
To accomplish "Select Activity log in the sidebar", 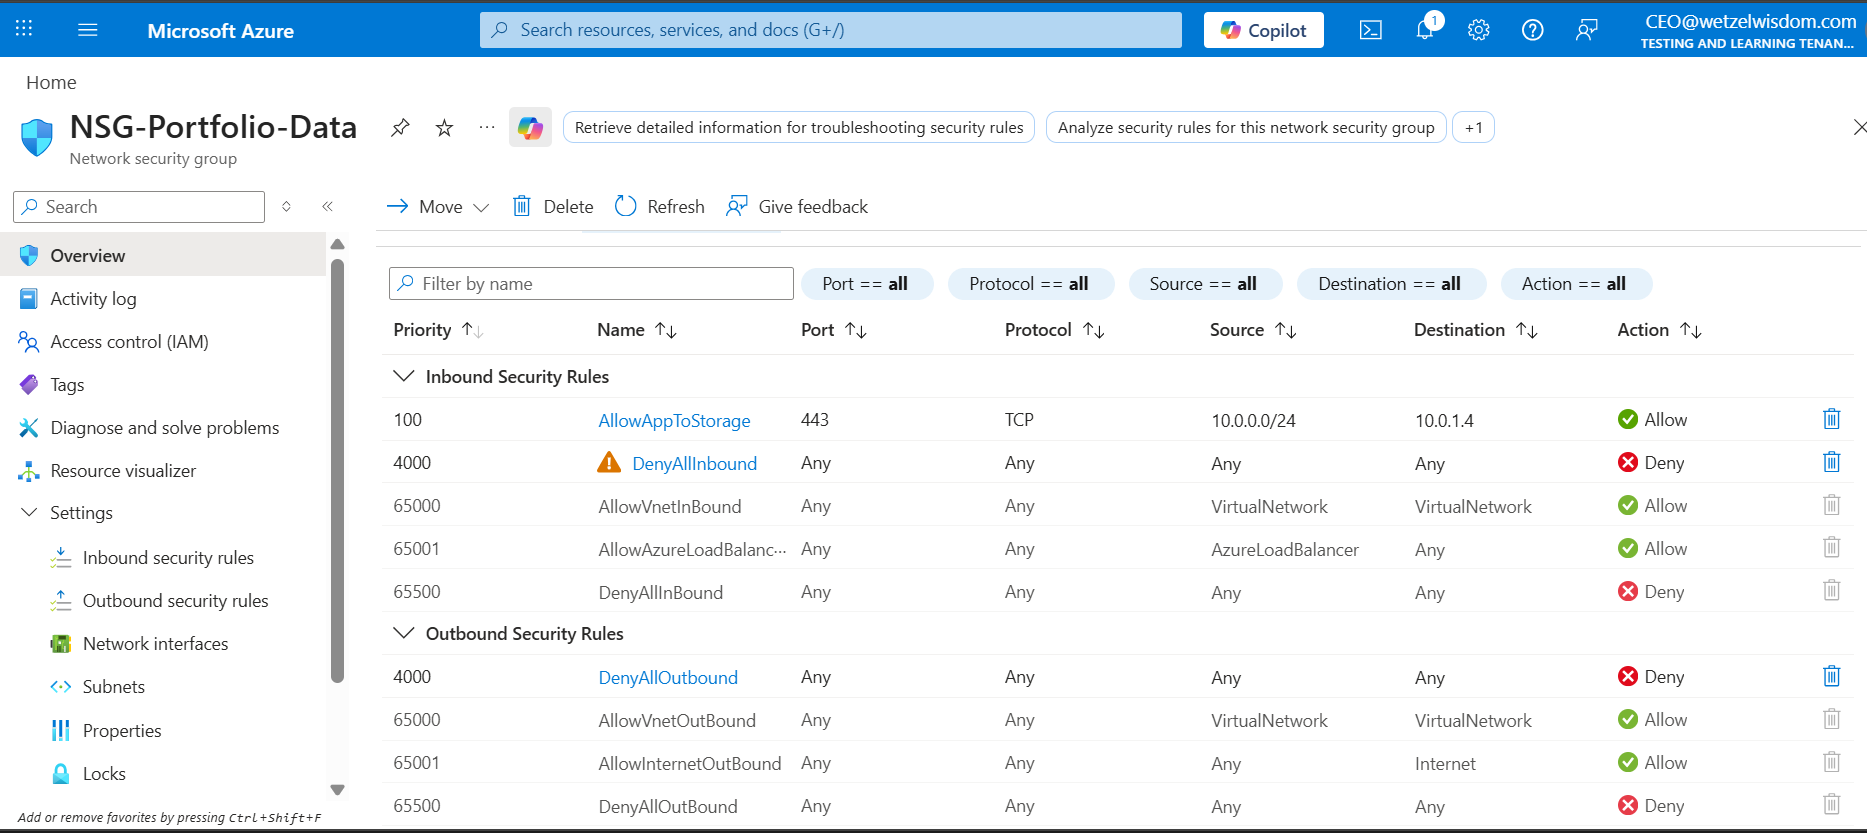I will pos(93,299).
